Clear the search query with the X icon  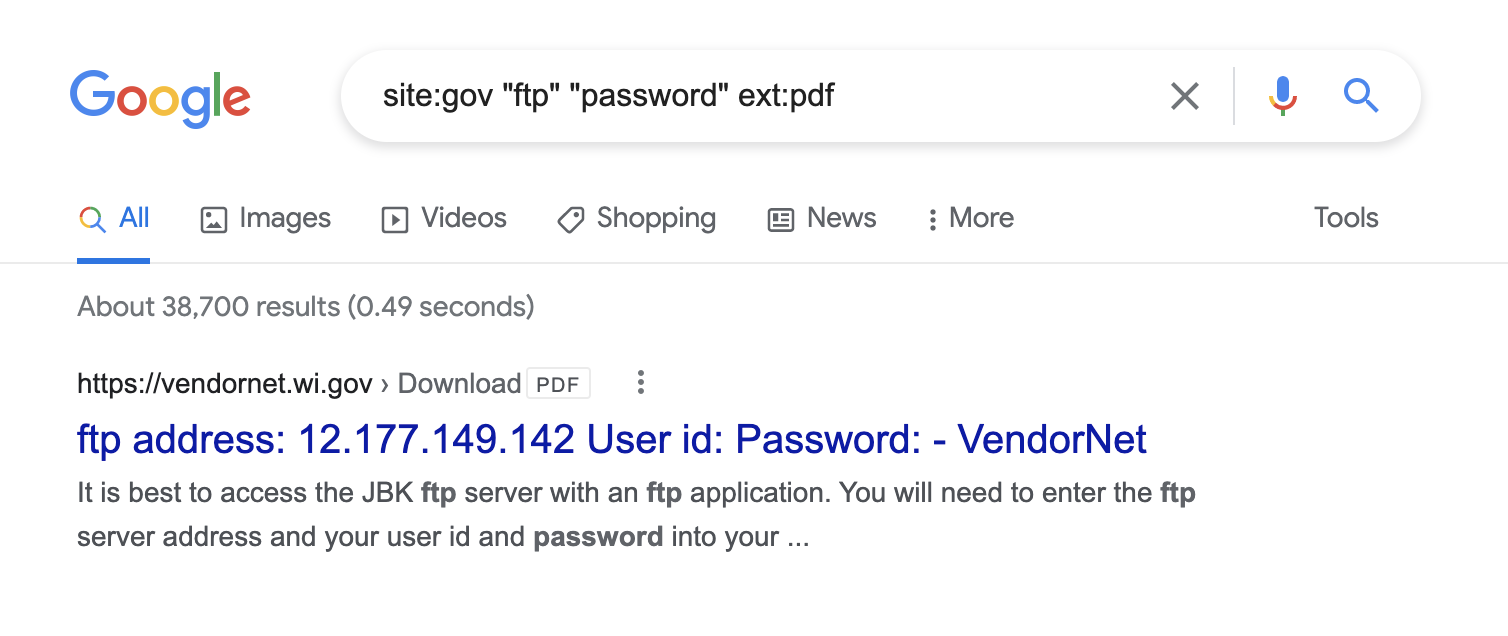[1185, 96]
